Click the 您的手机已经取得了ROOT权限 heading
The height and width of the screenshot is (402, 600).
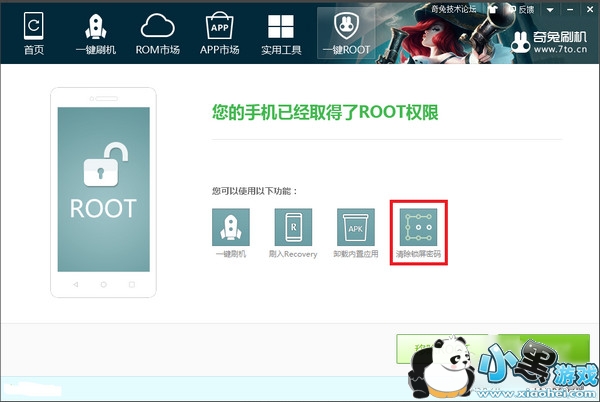click(x=325, y=112)
